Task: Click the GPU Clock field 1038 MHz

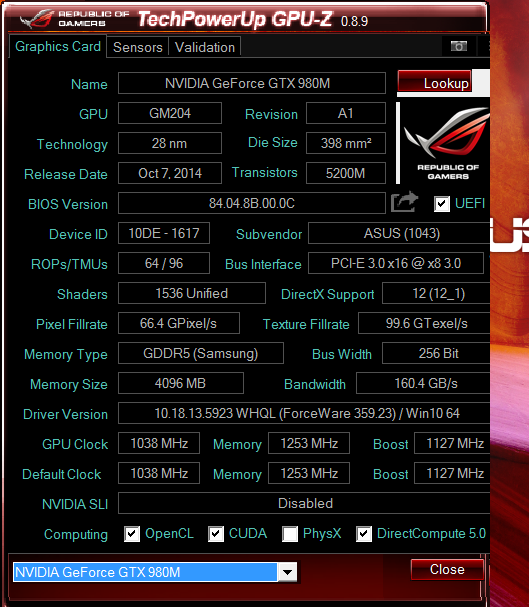Action: 159,443
